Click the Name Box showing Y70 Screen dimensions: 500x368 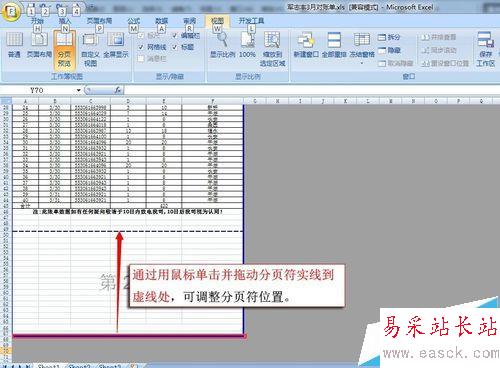click(37, 90)
